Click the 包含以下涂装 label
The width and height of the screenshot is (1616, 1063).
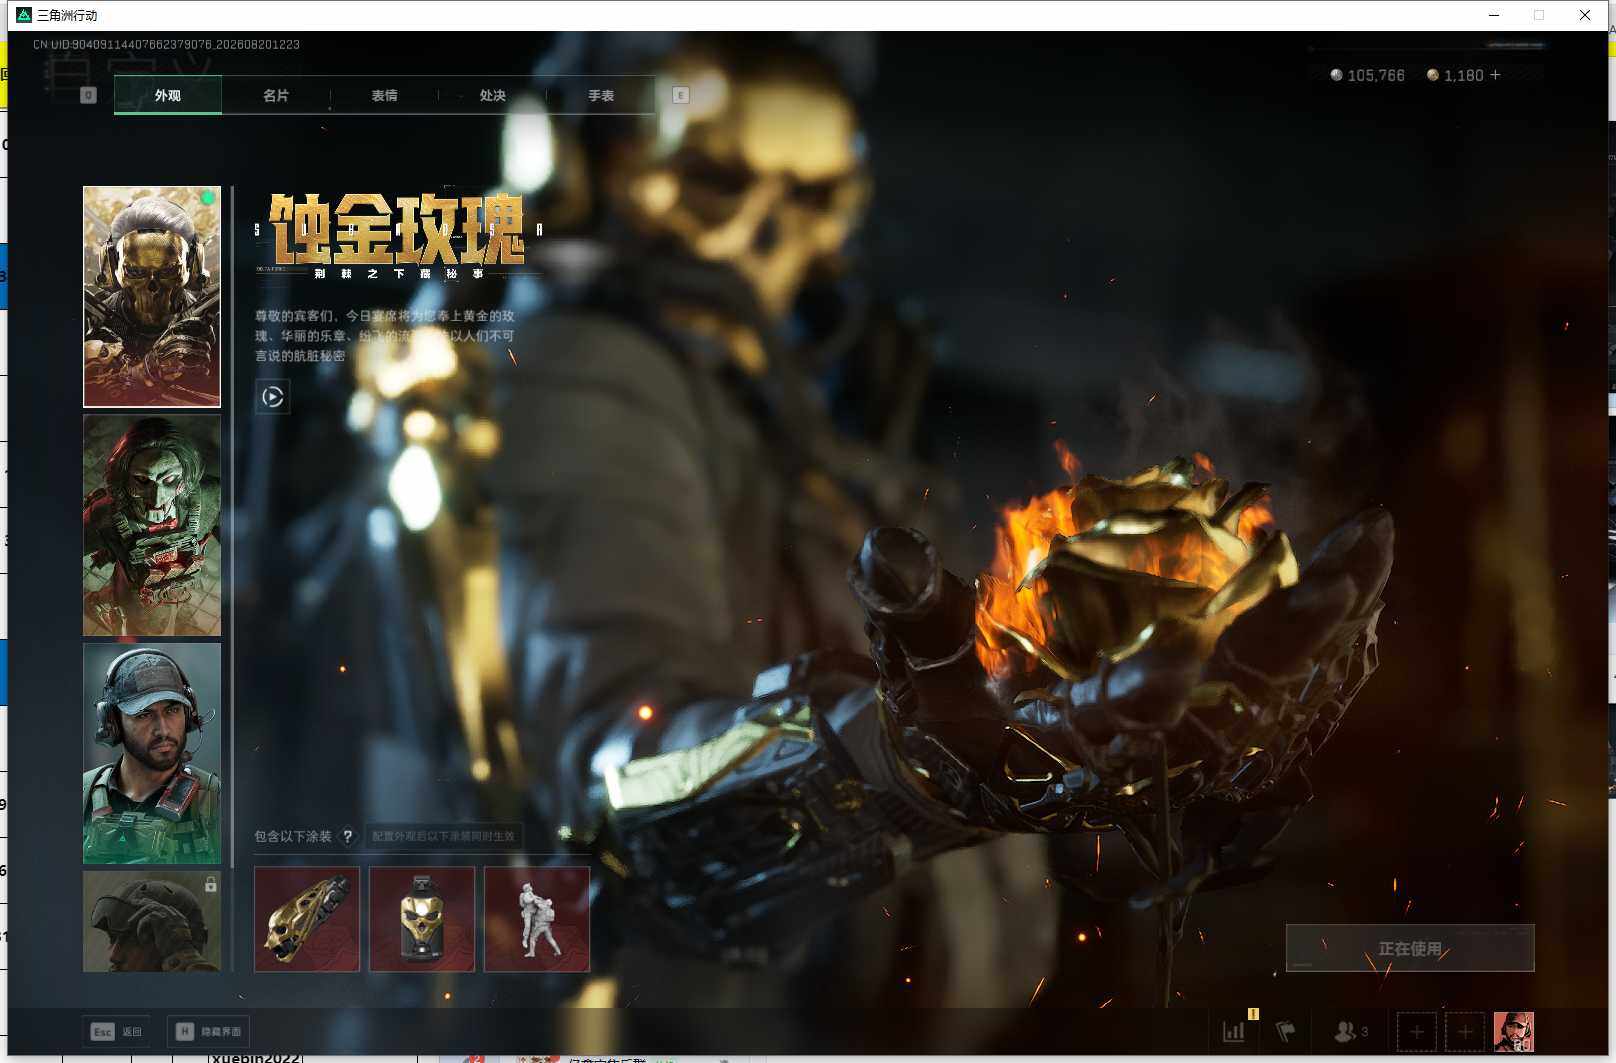[293, 836]
